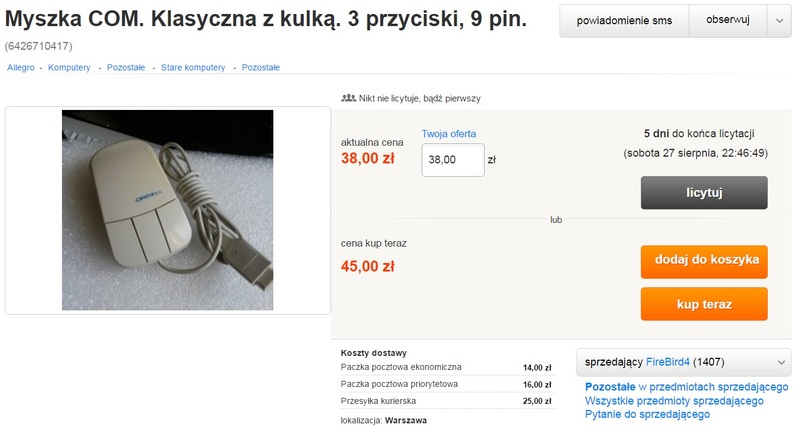800x427 pixels.
Task: Open the Stare komputery breadcrumb
Action: (193, 67)
